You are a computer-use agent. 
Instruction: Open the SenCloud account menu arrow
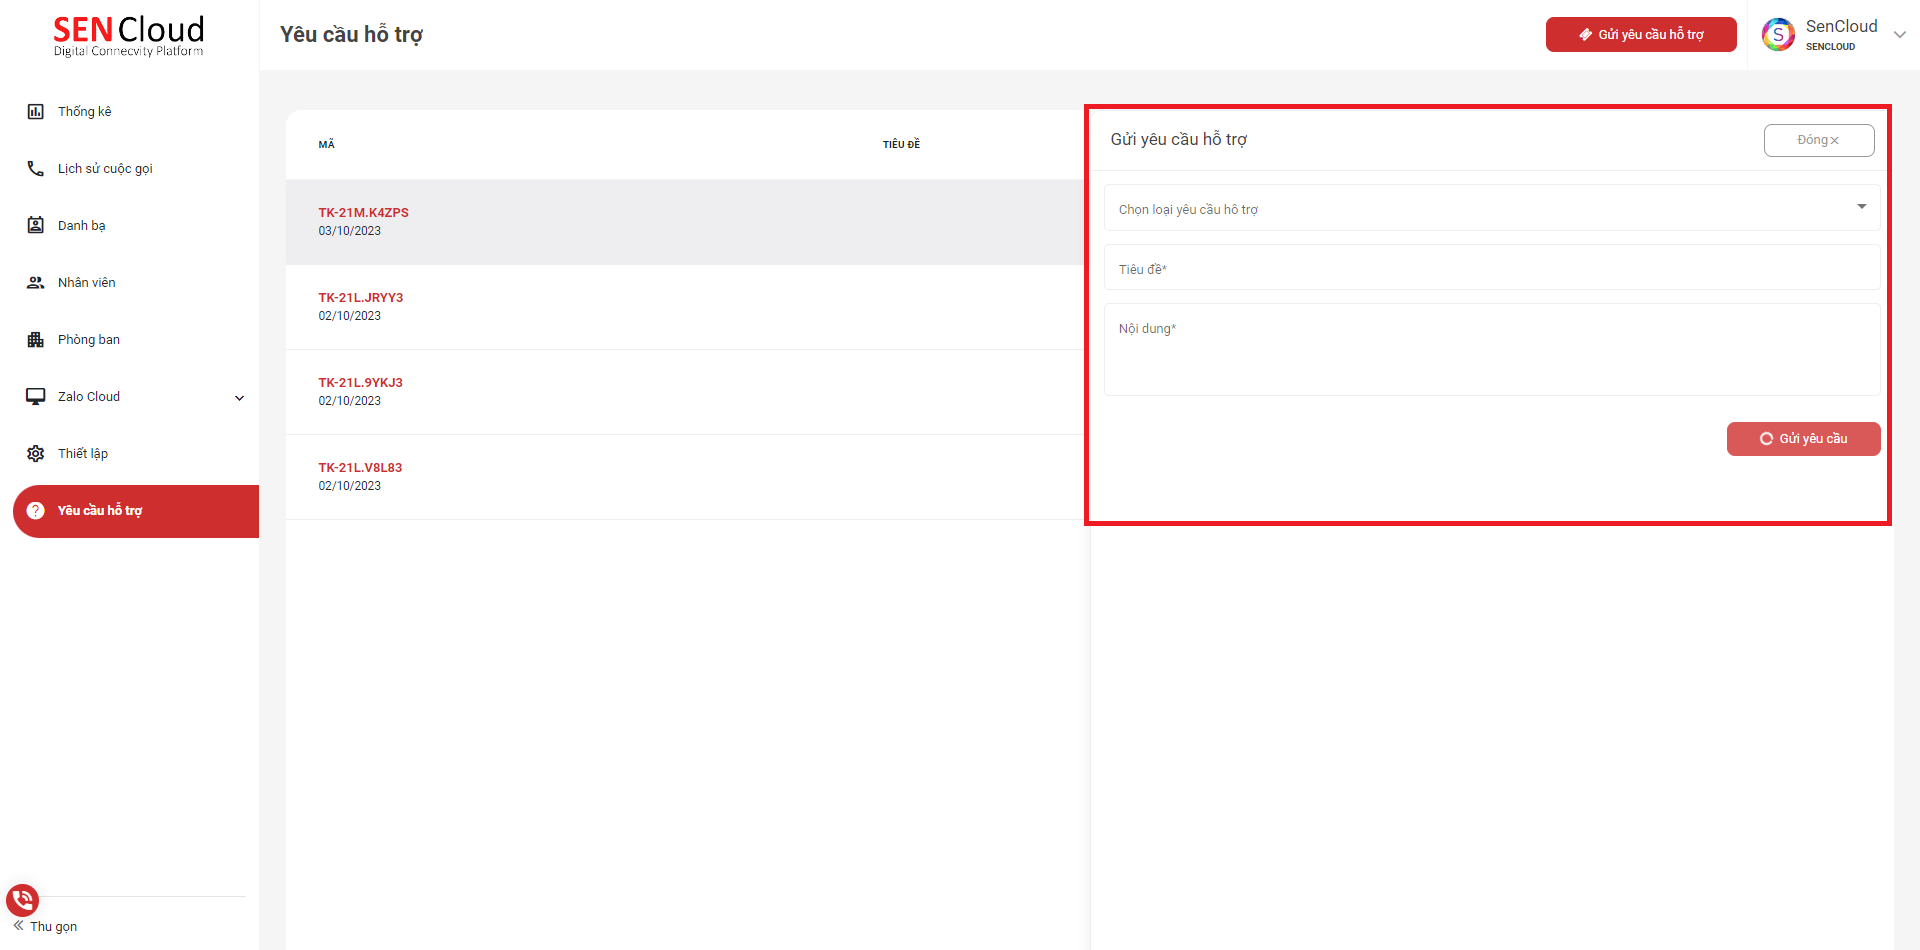(x=1900, y=35)
